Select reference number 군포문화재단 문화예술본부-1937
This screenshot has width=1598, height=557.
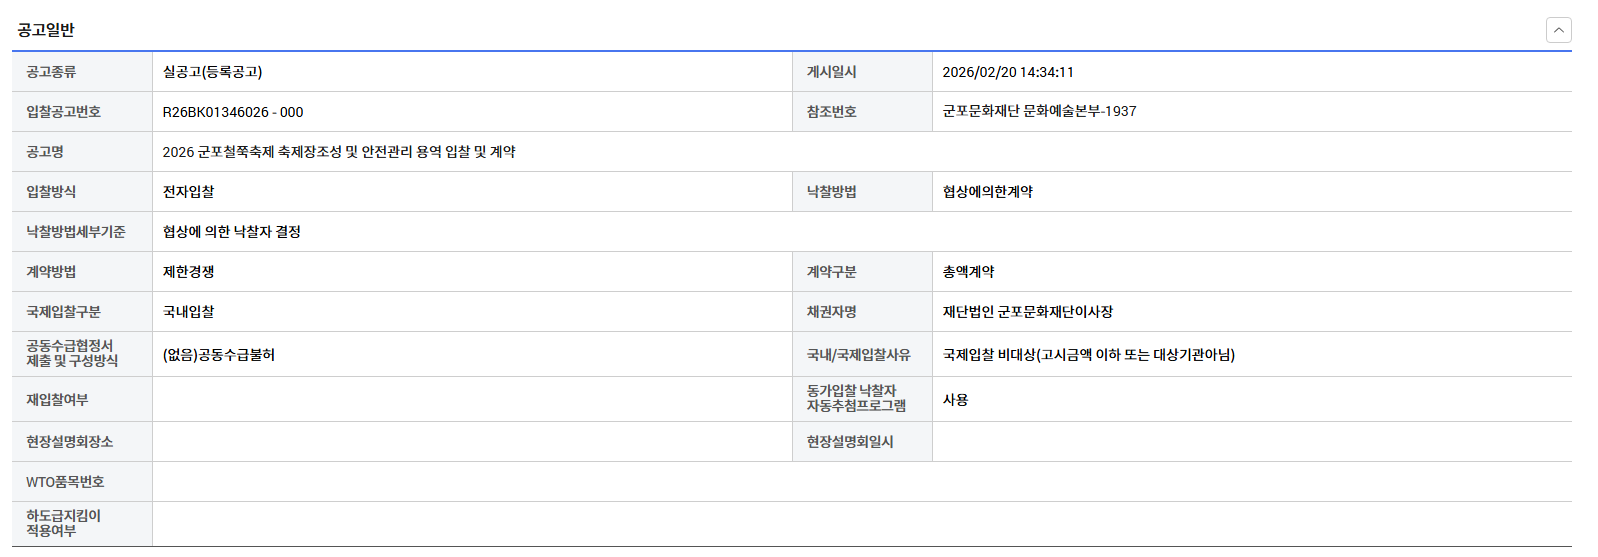click(1039, 111)
